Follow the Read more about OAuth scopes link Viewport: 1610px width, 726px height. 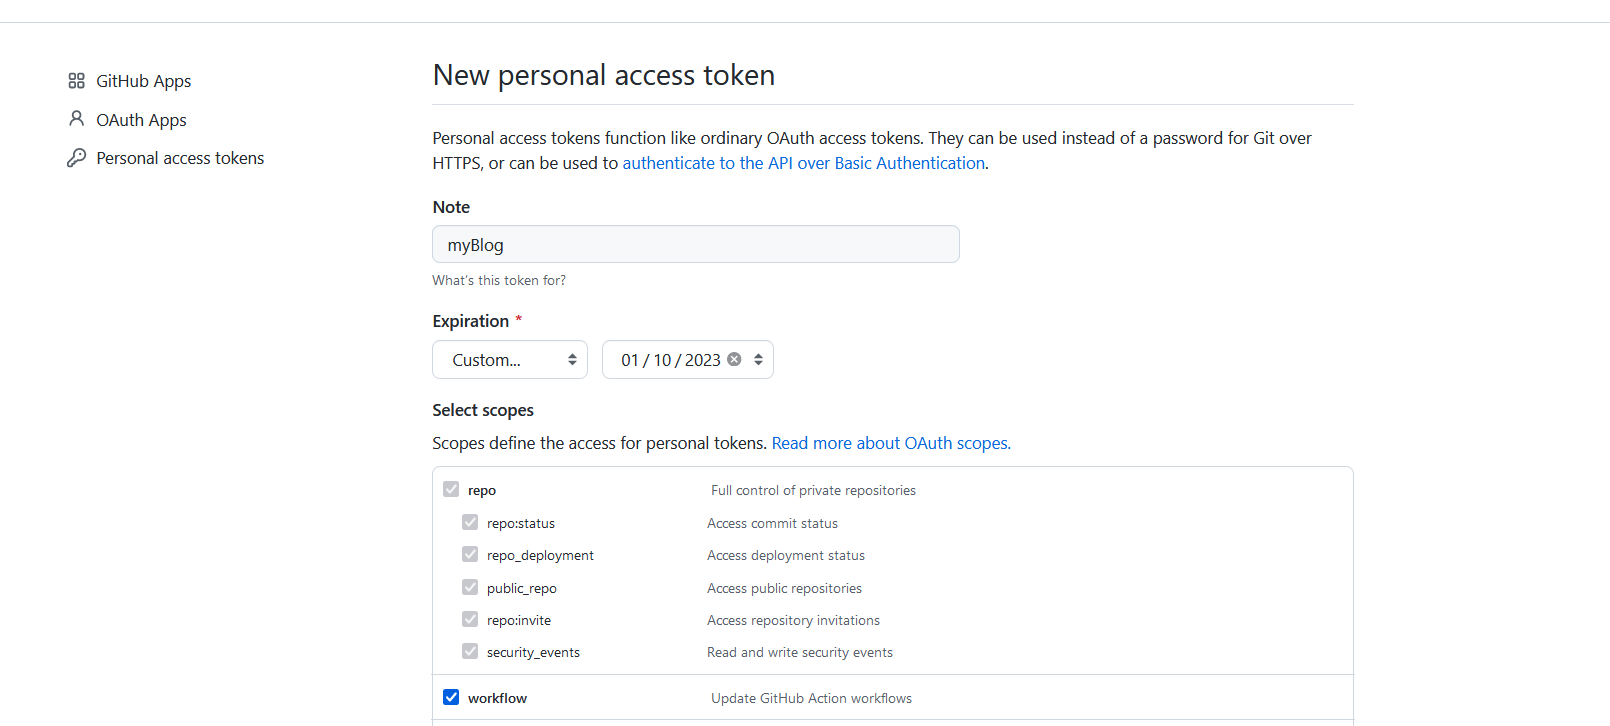tap(890, 443)
